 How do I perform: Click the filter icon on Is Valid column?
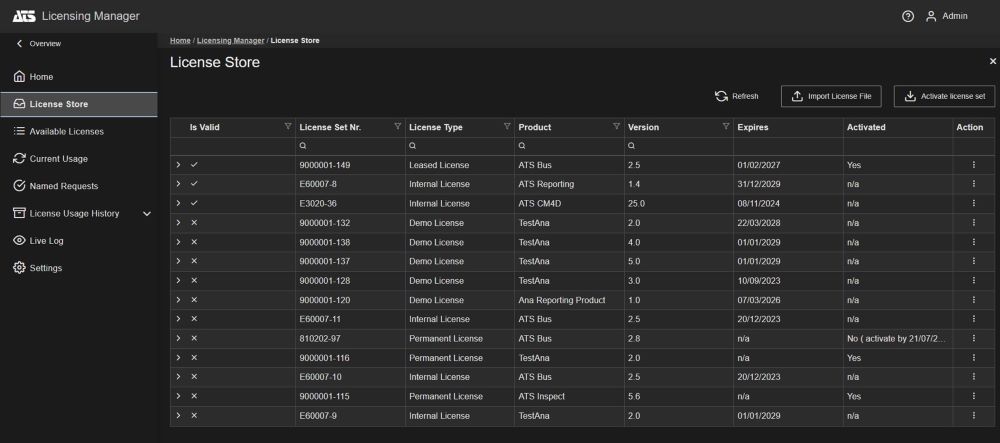(288, 127)
